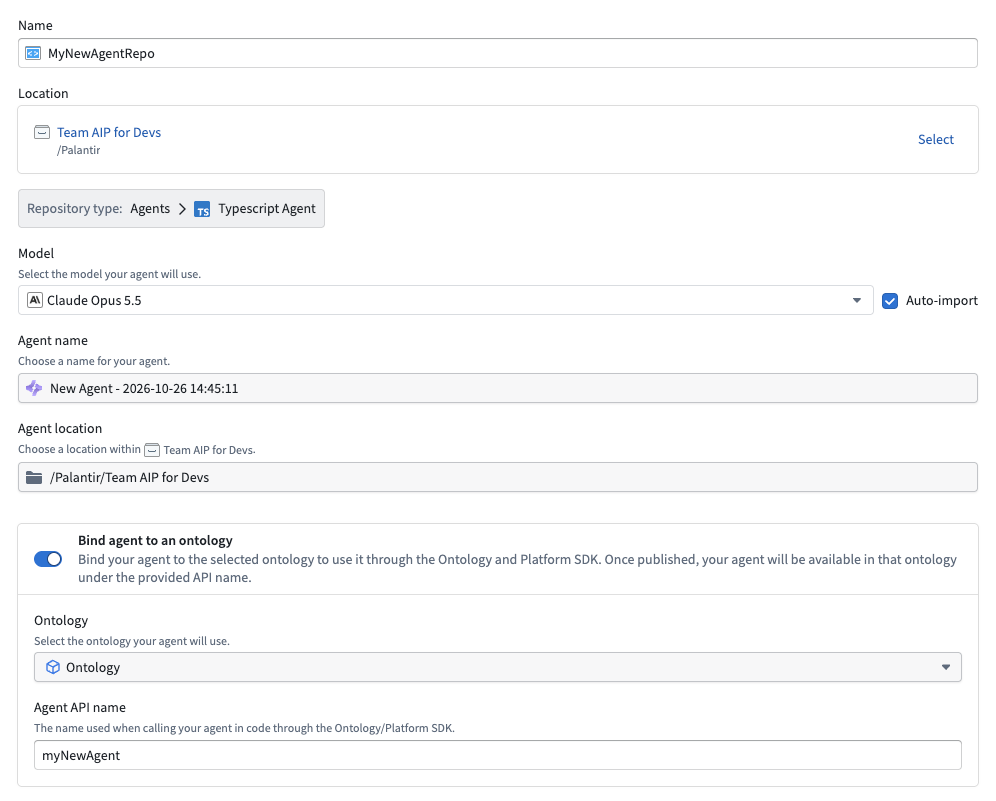Click Agents in the repository type breadcrumb

150,208
